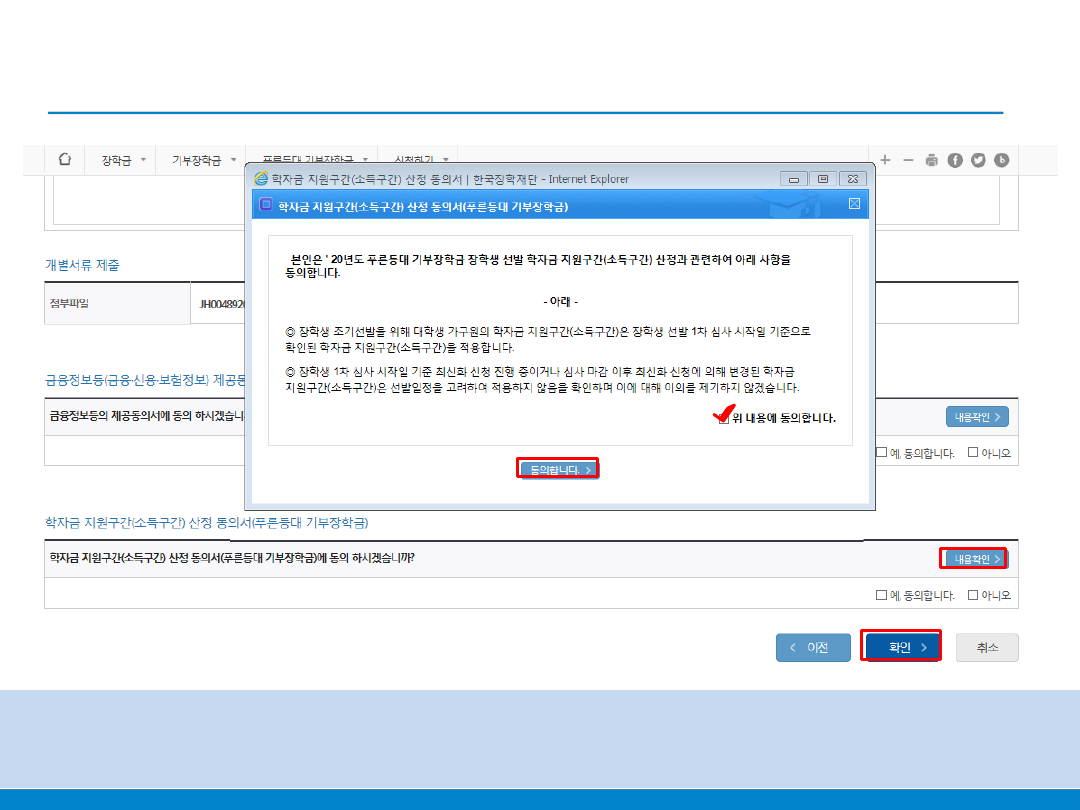Screen dimensions: 1080x810
Task: Expand the 기부장학금 breadcrumb dropdown
Action: pos(233,160)
